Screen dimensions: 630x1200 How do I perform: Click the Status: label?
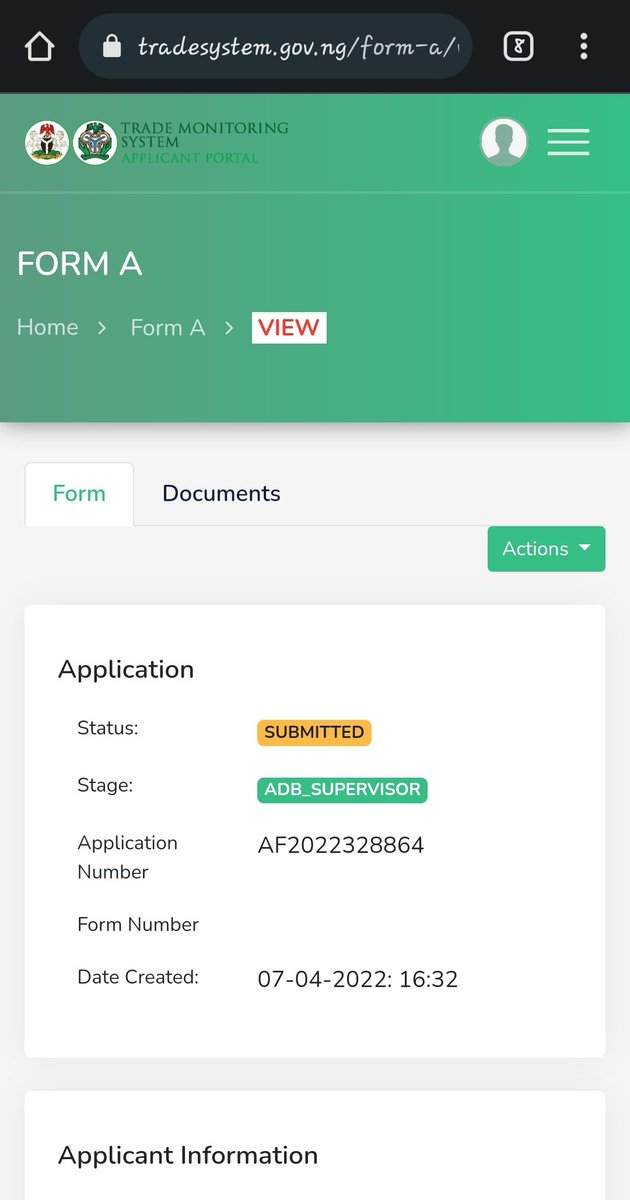click(108, 728)
